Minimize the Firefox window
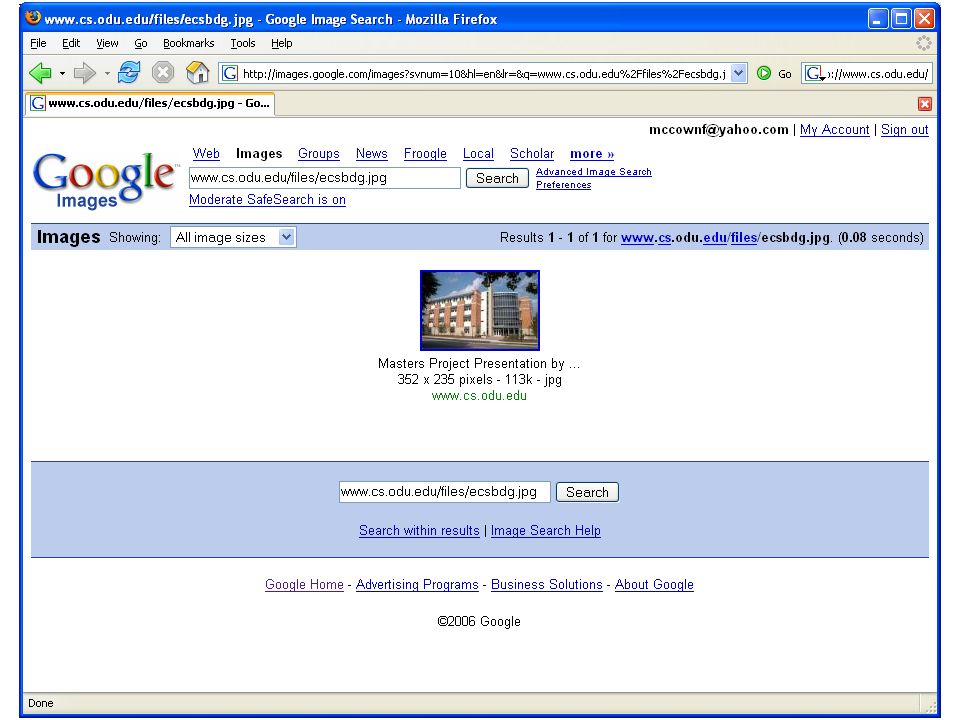 [877, 19]
